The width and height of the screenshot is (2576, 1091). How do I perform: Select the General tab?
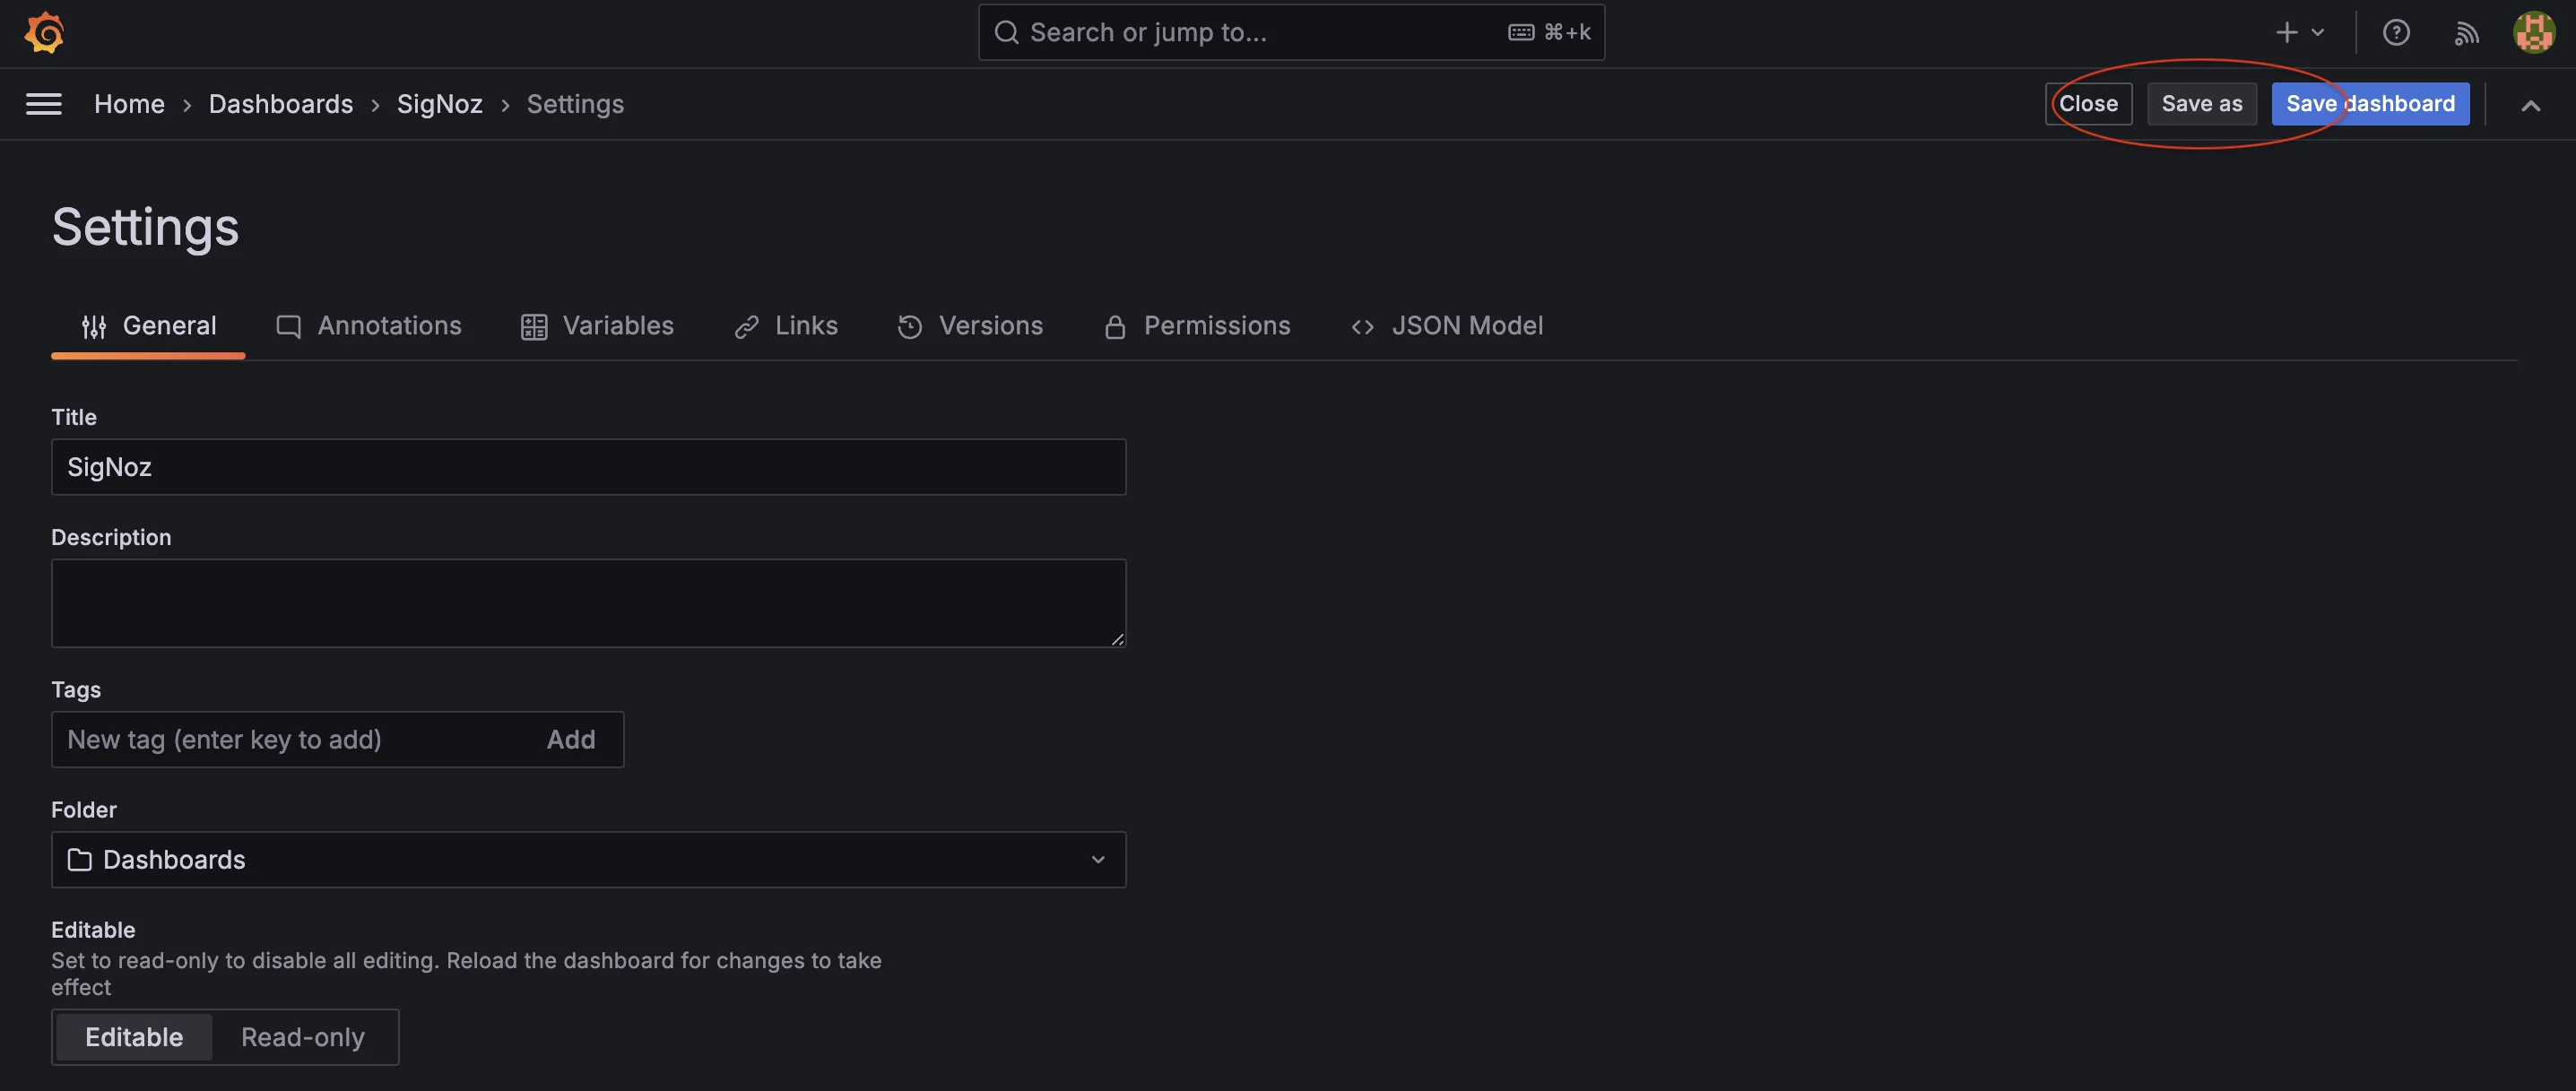tap(148, 326)
